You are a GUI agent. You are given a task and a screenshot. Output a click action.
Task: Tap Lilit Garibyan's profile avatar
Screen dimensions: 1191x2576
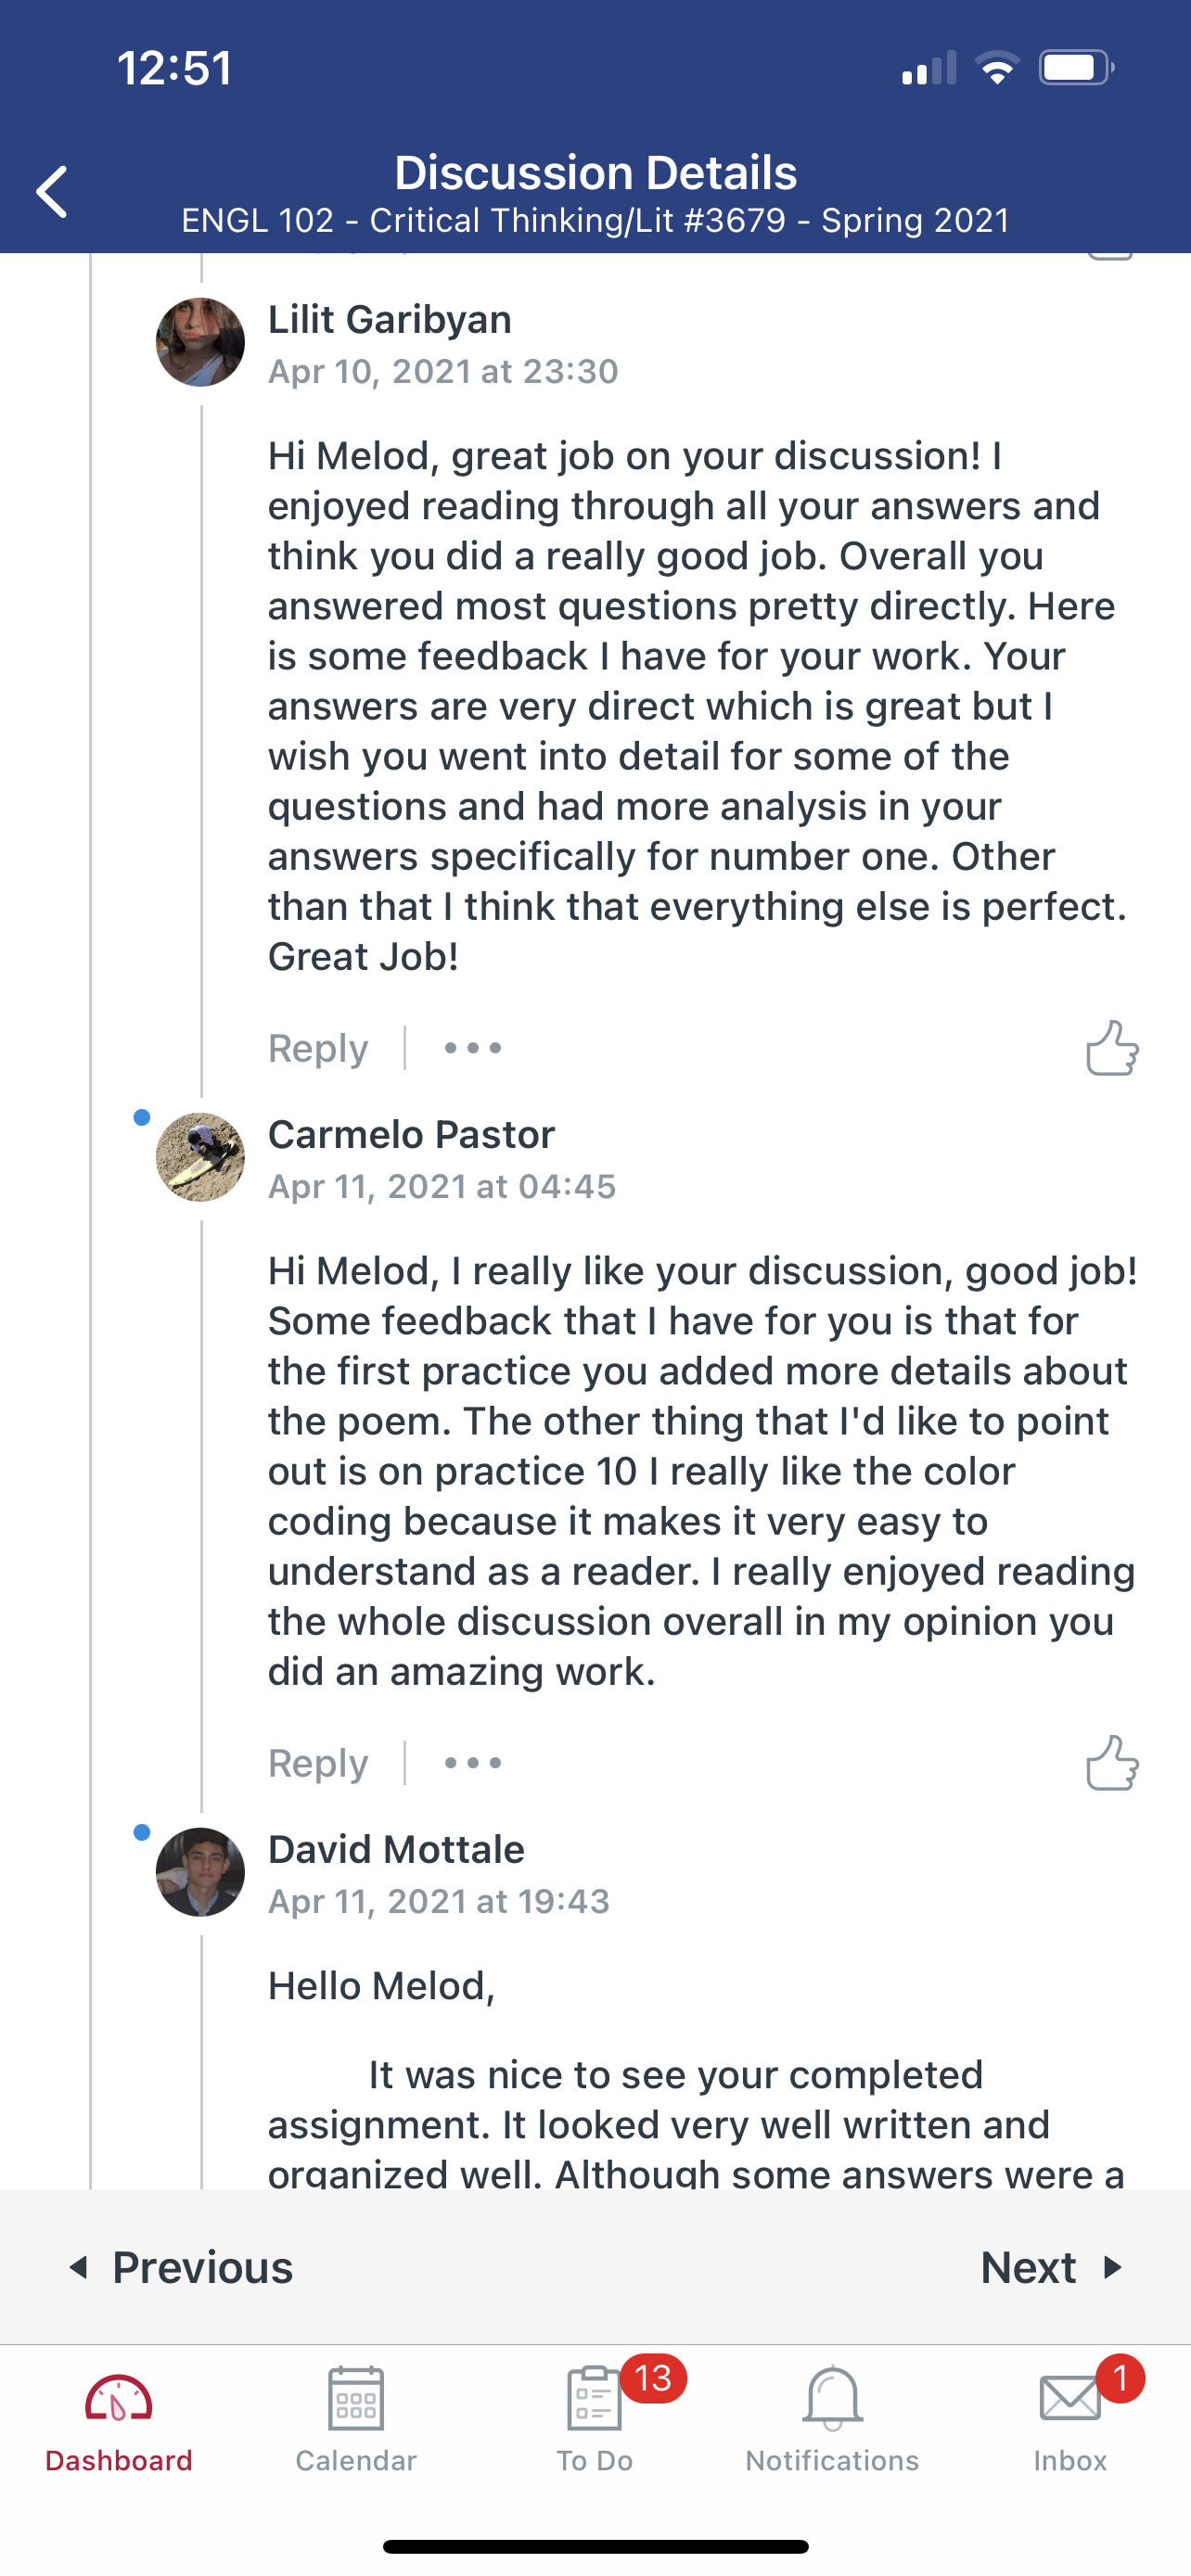pos(200,342)
